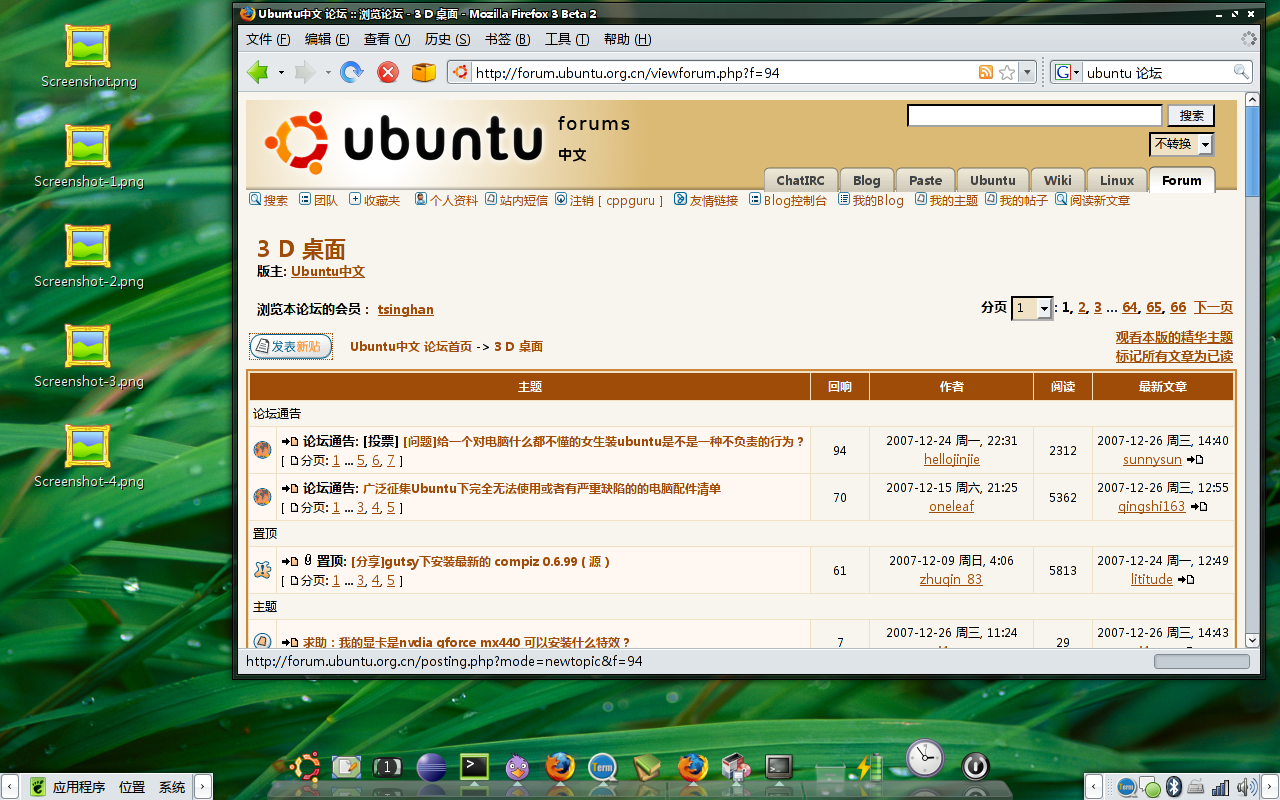Click the Ubuntu logo icon in the dock
Viewport: 1280px width, 800px height.
(305, 768)
